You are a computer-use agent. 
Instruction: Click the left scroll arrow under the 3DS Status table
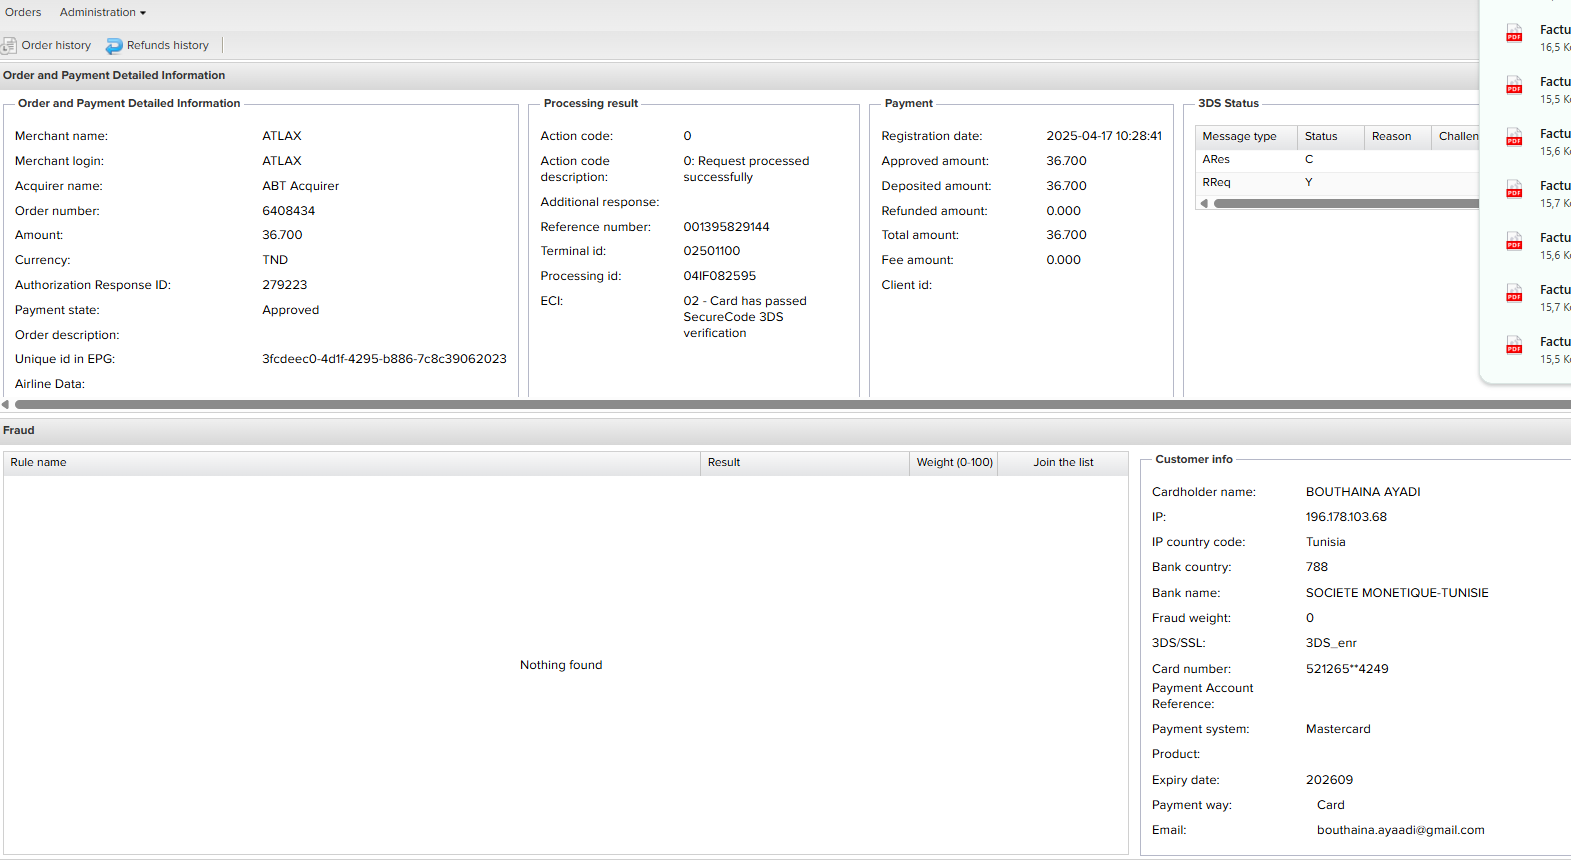click(1204, 203)
